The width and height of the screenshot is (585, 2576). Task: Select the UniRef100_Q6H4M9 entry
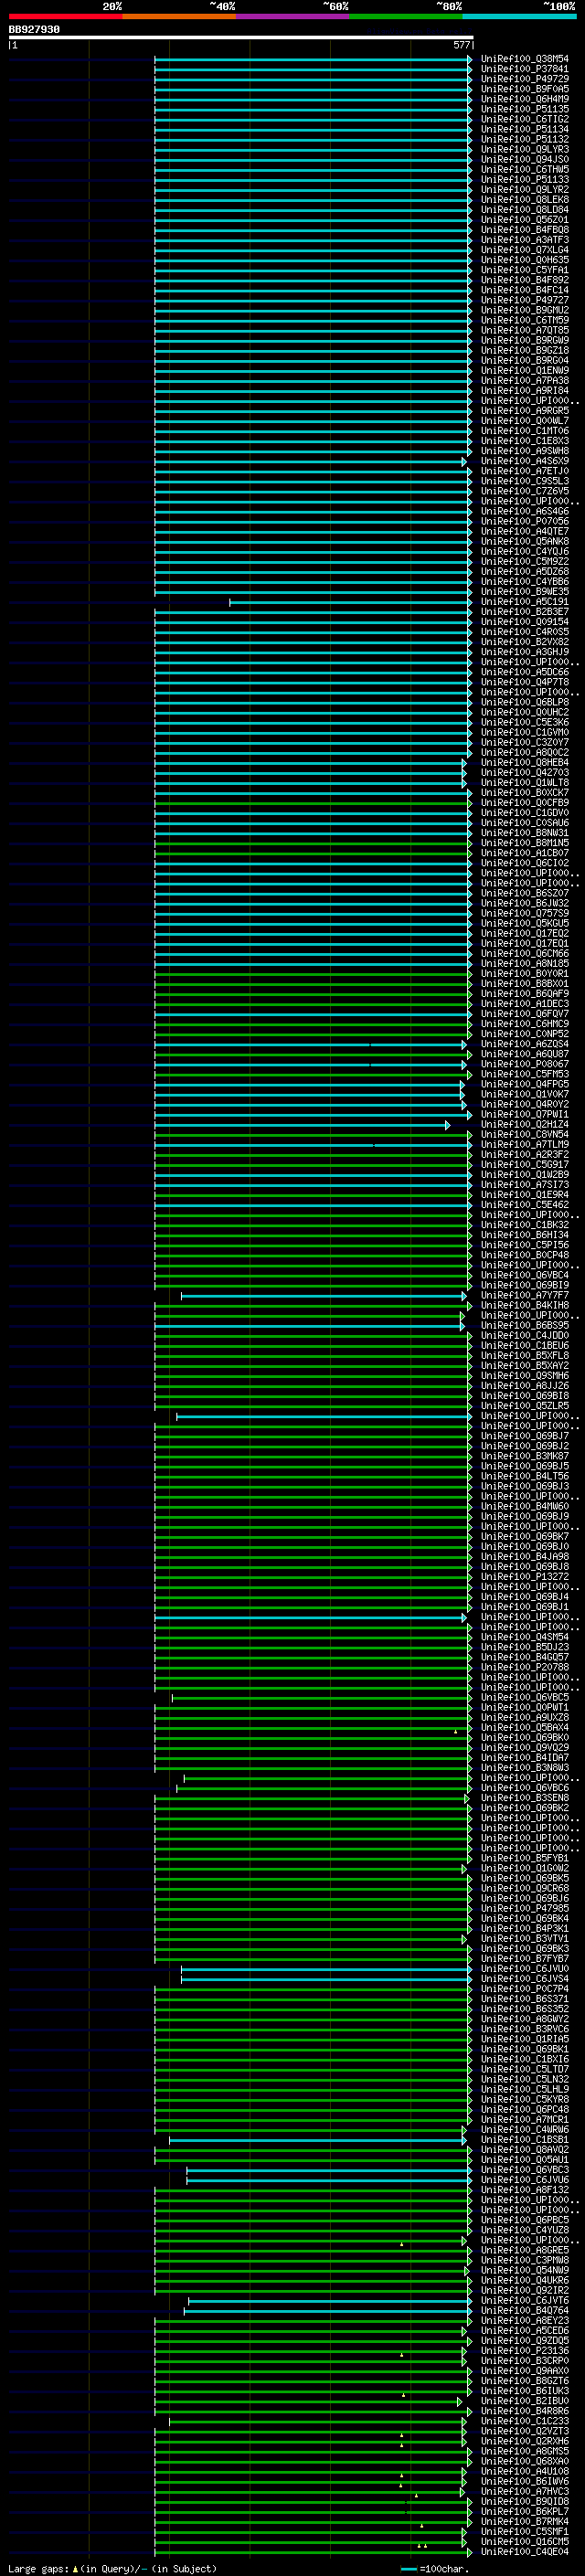[525, 99]
